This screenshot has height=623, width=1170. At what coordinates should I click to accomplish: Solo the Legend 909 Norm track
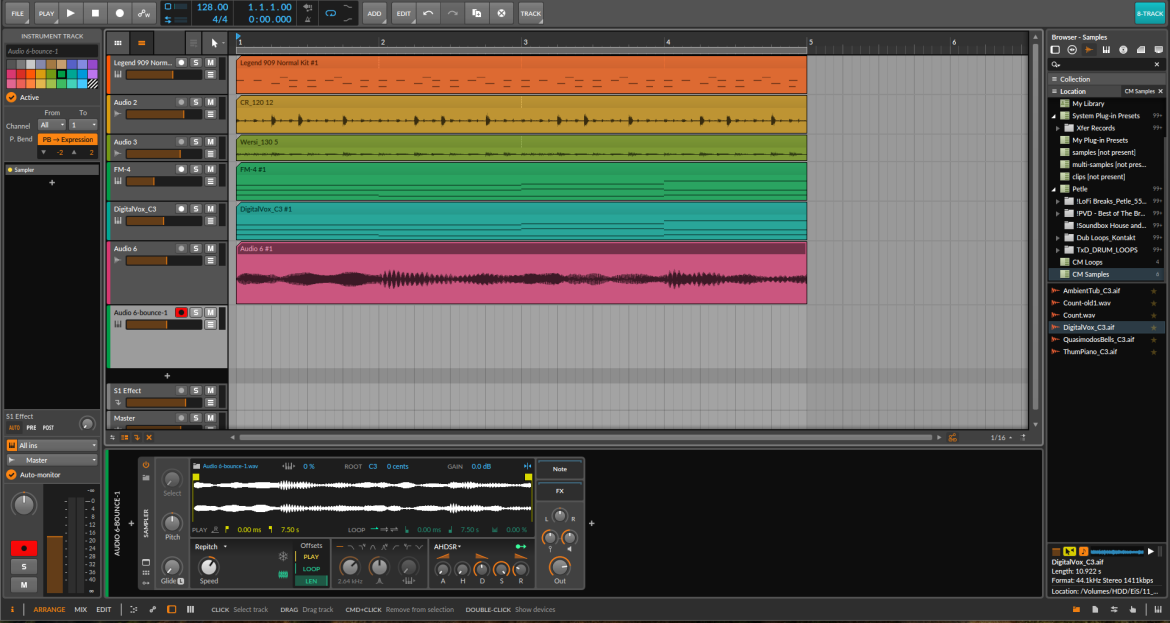pyautogui.click(x=195, y=63)
